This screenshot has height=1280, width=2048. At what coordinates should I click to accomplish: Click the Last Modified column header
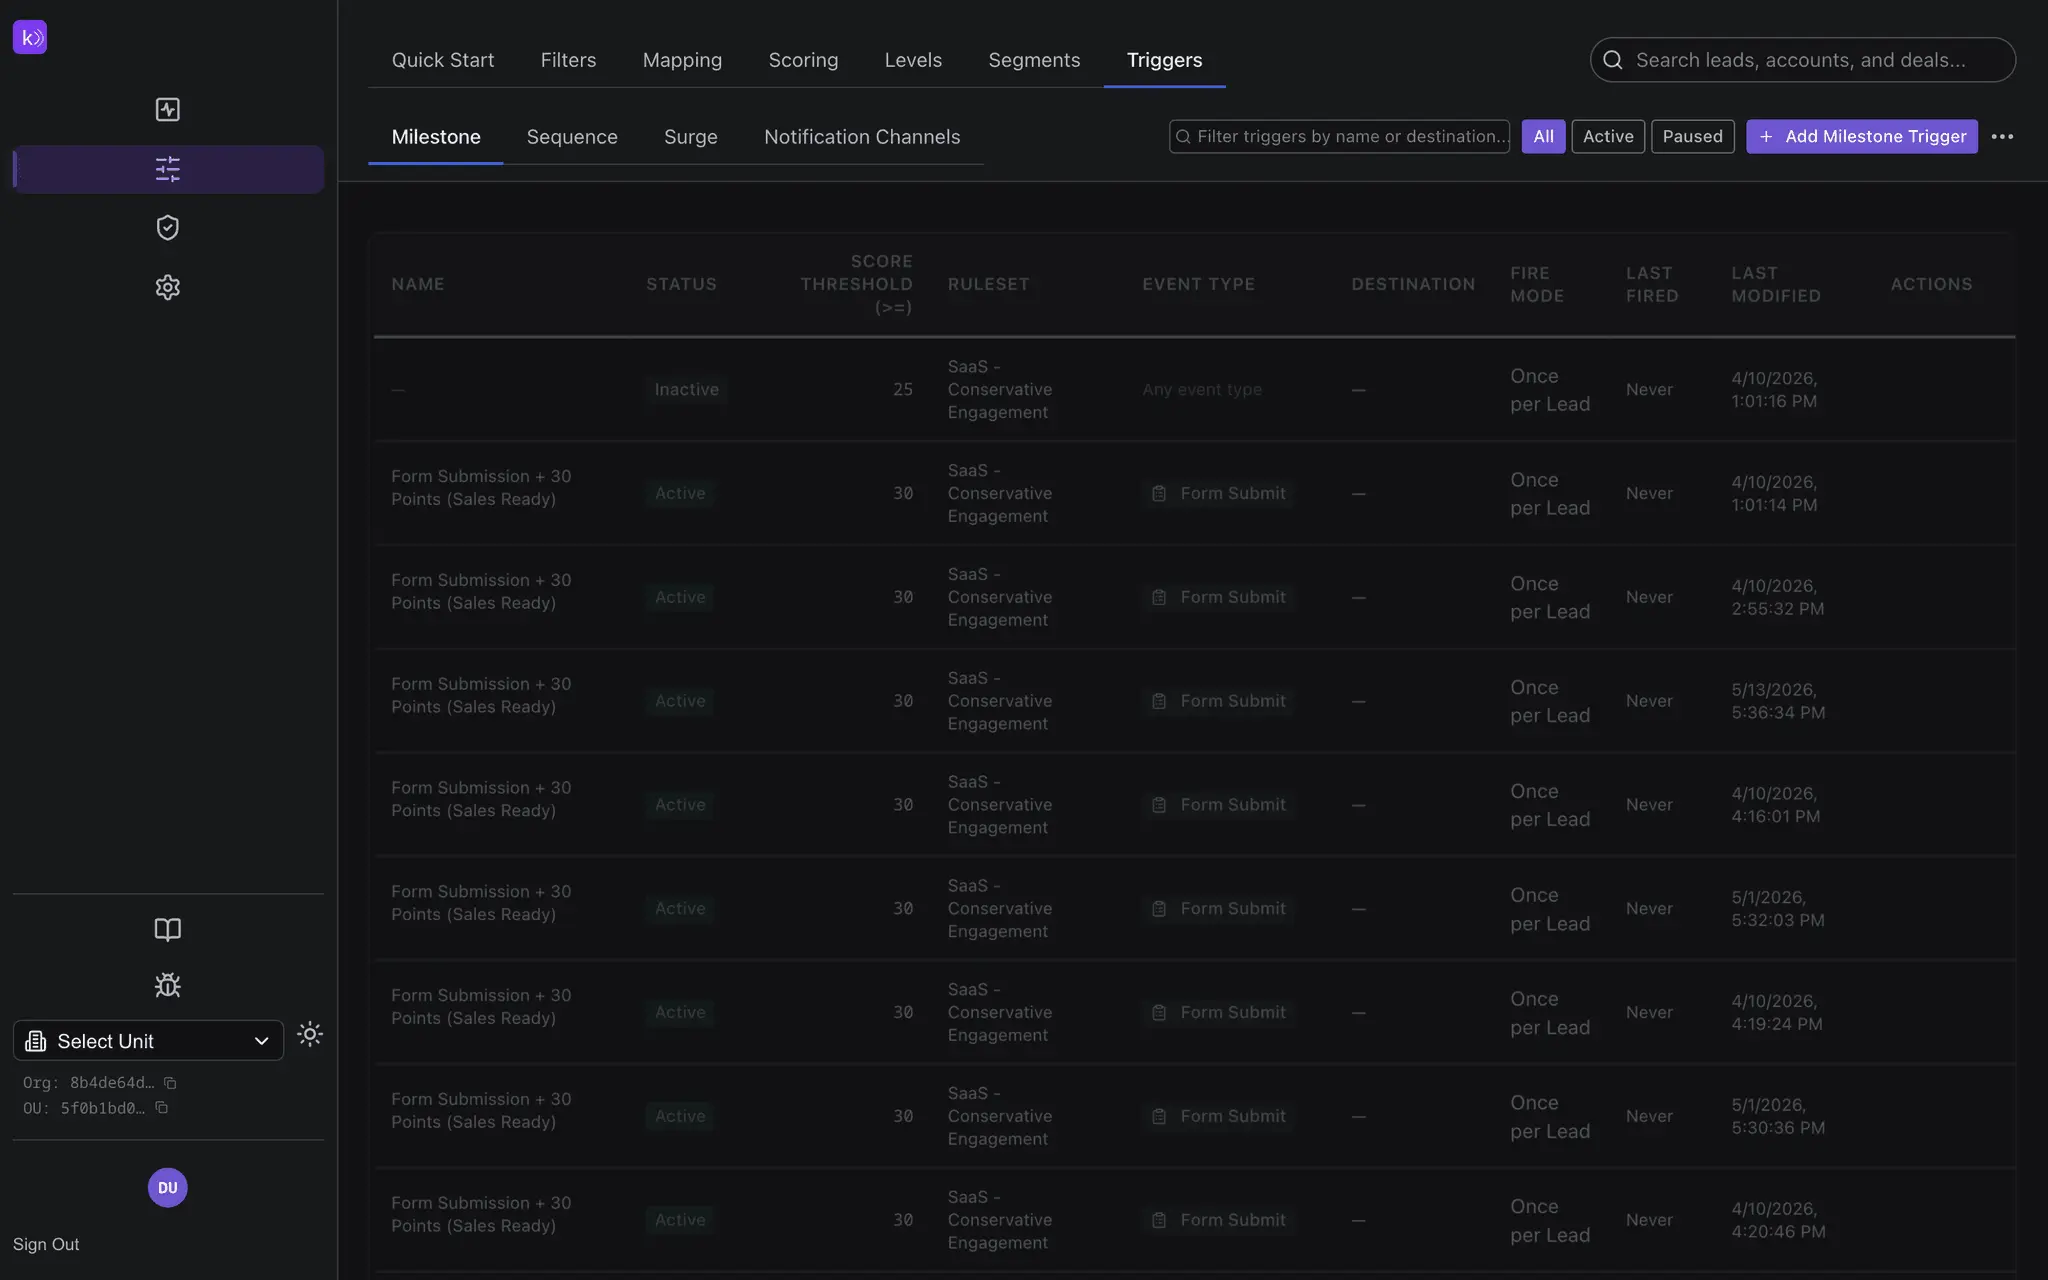[1776, 284]
